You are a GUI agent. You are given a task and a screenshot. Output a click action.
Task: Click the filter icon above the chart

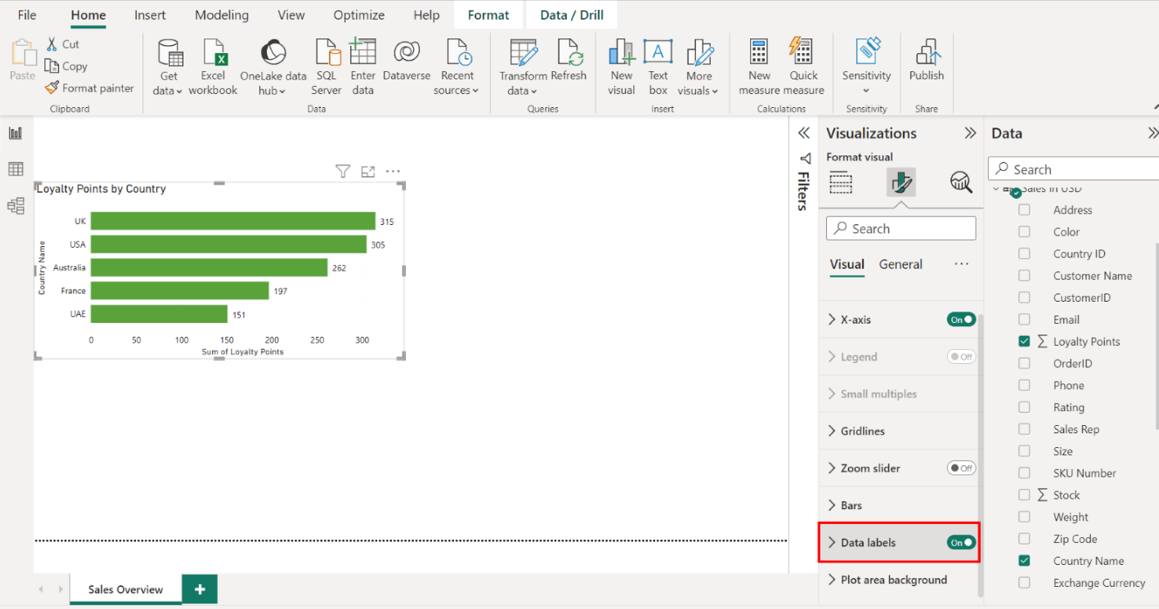pyautogui.click(x=343, y=172)
